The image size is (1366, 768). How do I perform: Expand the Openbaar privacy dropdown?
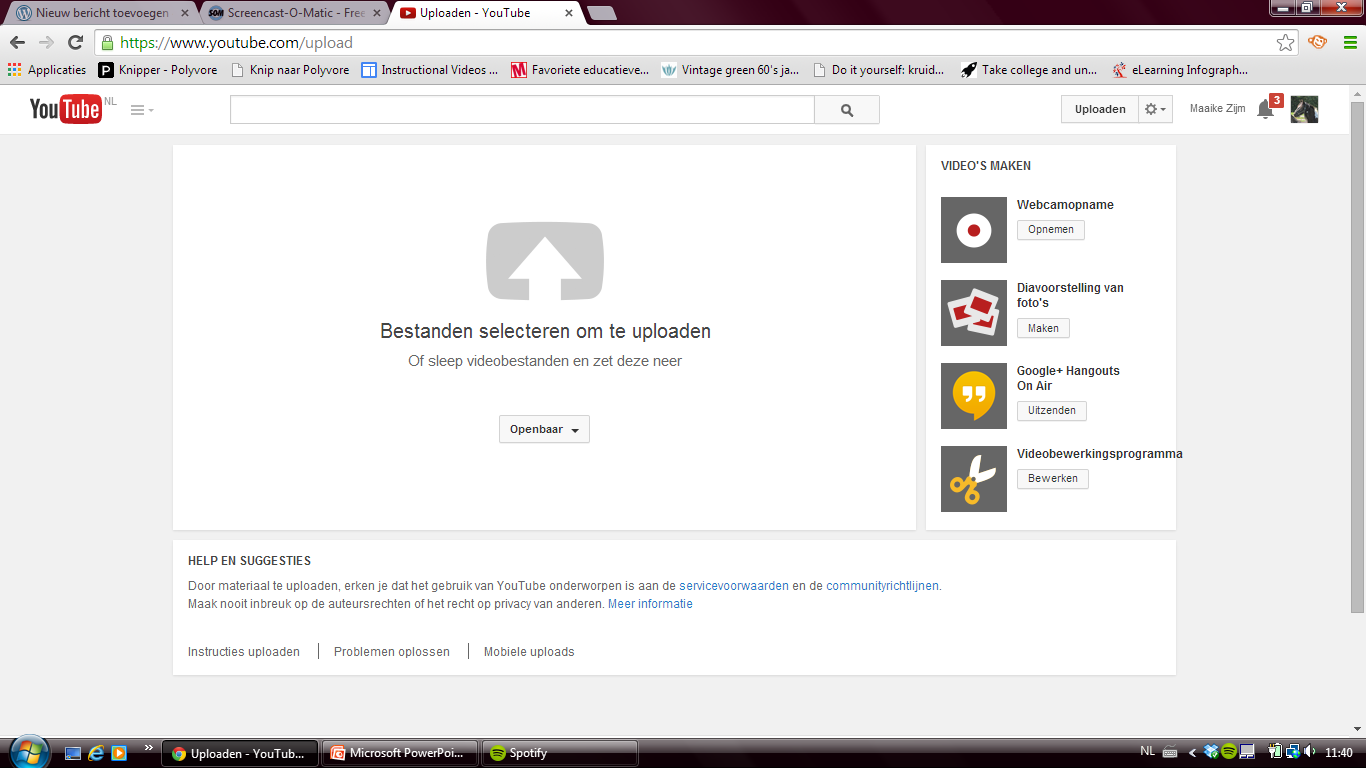coord(544,429)
